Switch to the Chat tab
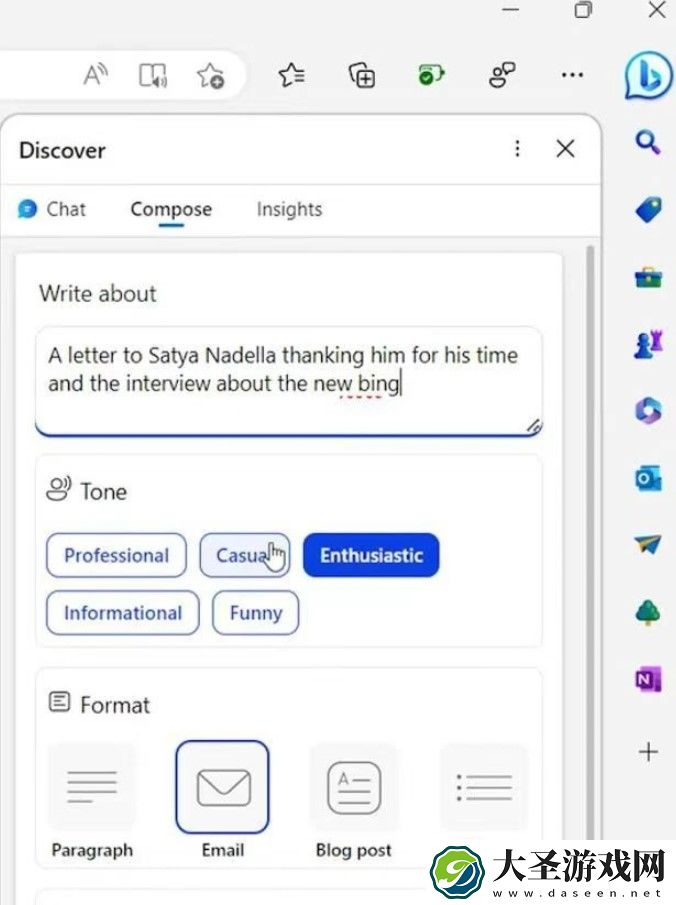Viewport: 676px width, 905px height. (x=51, y=209)
